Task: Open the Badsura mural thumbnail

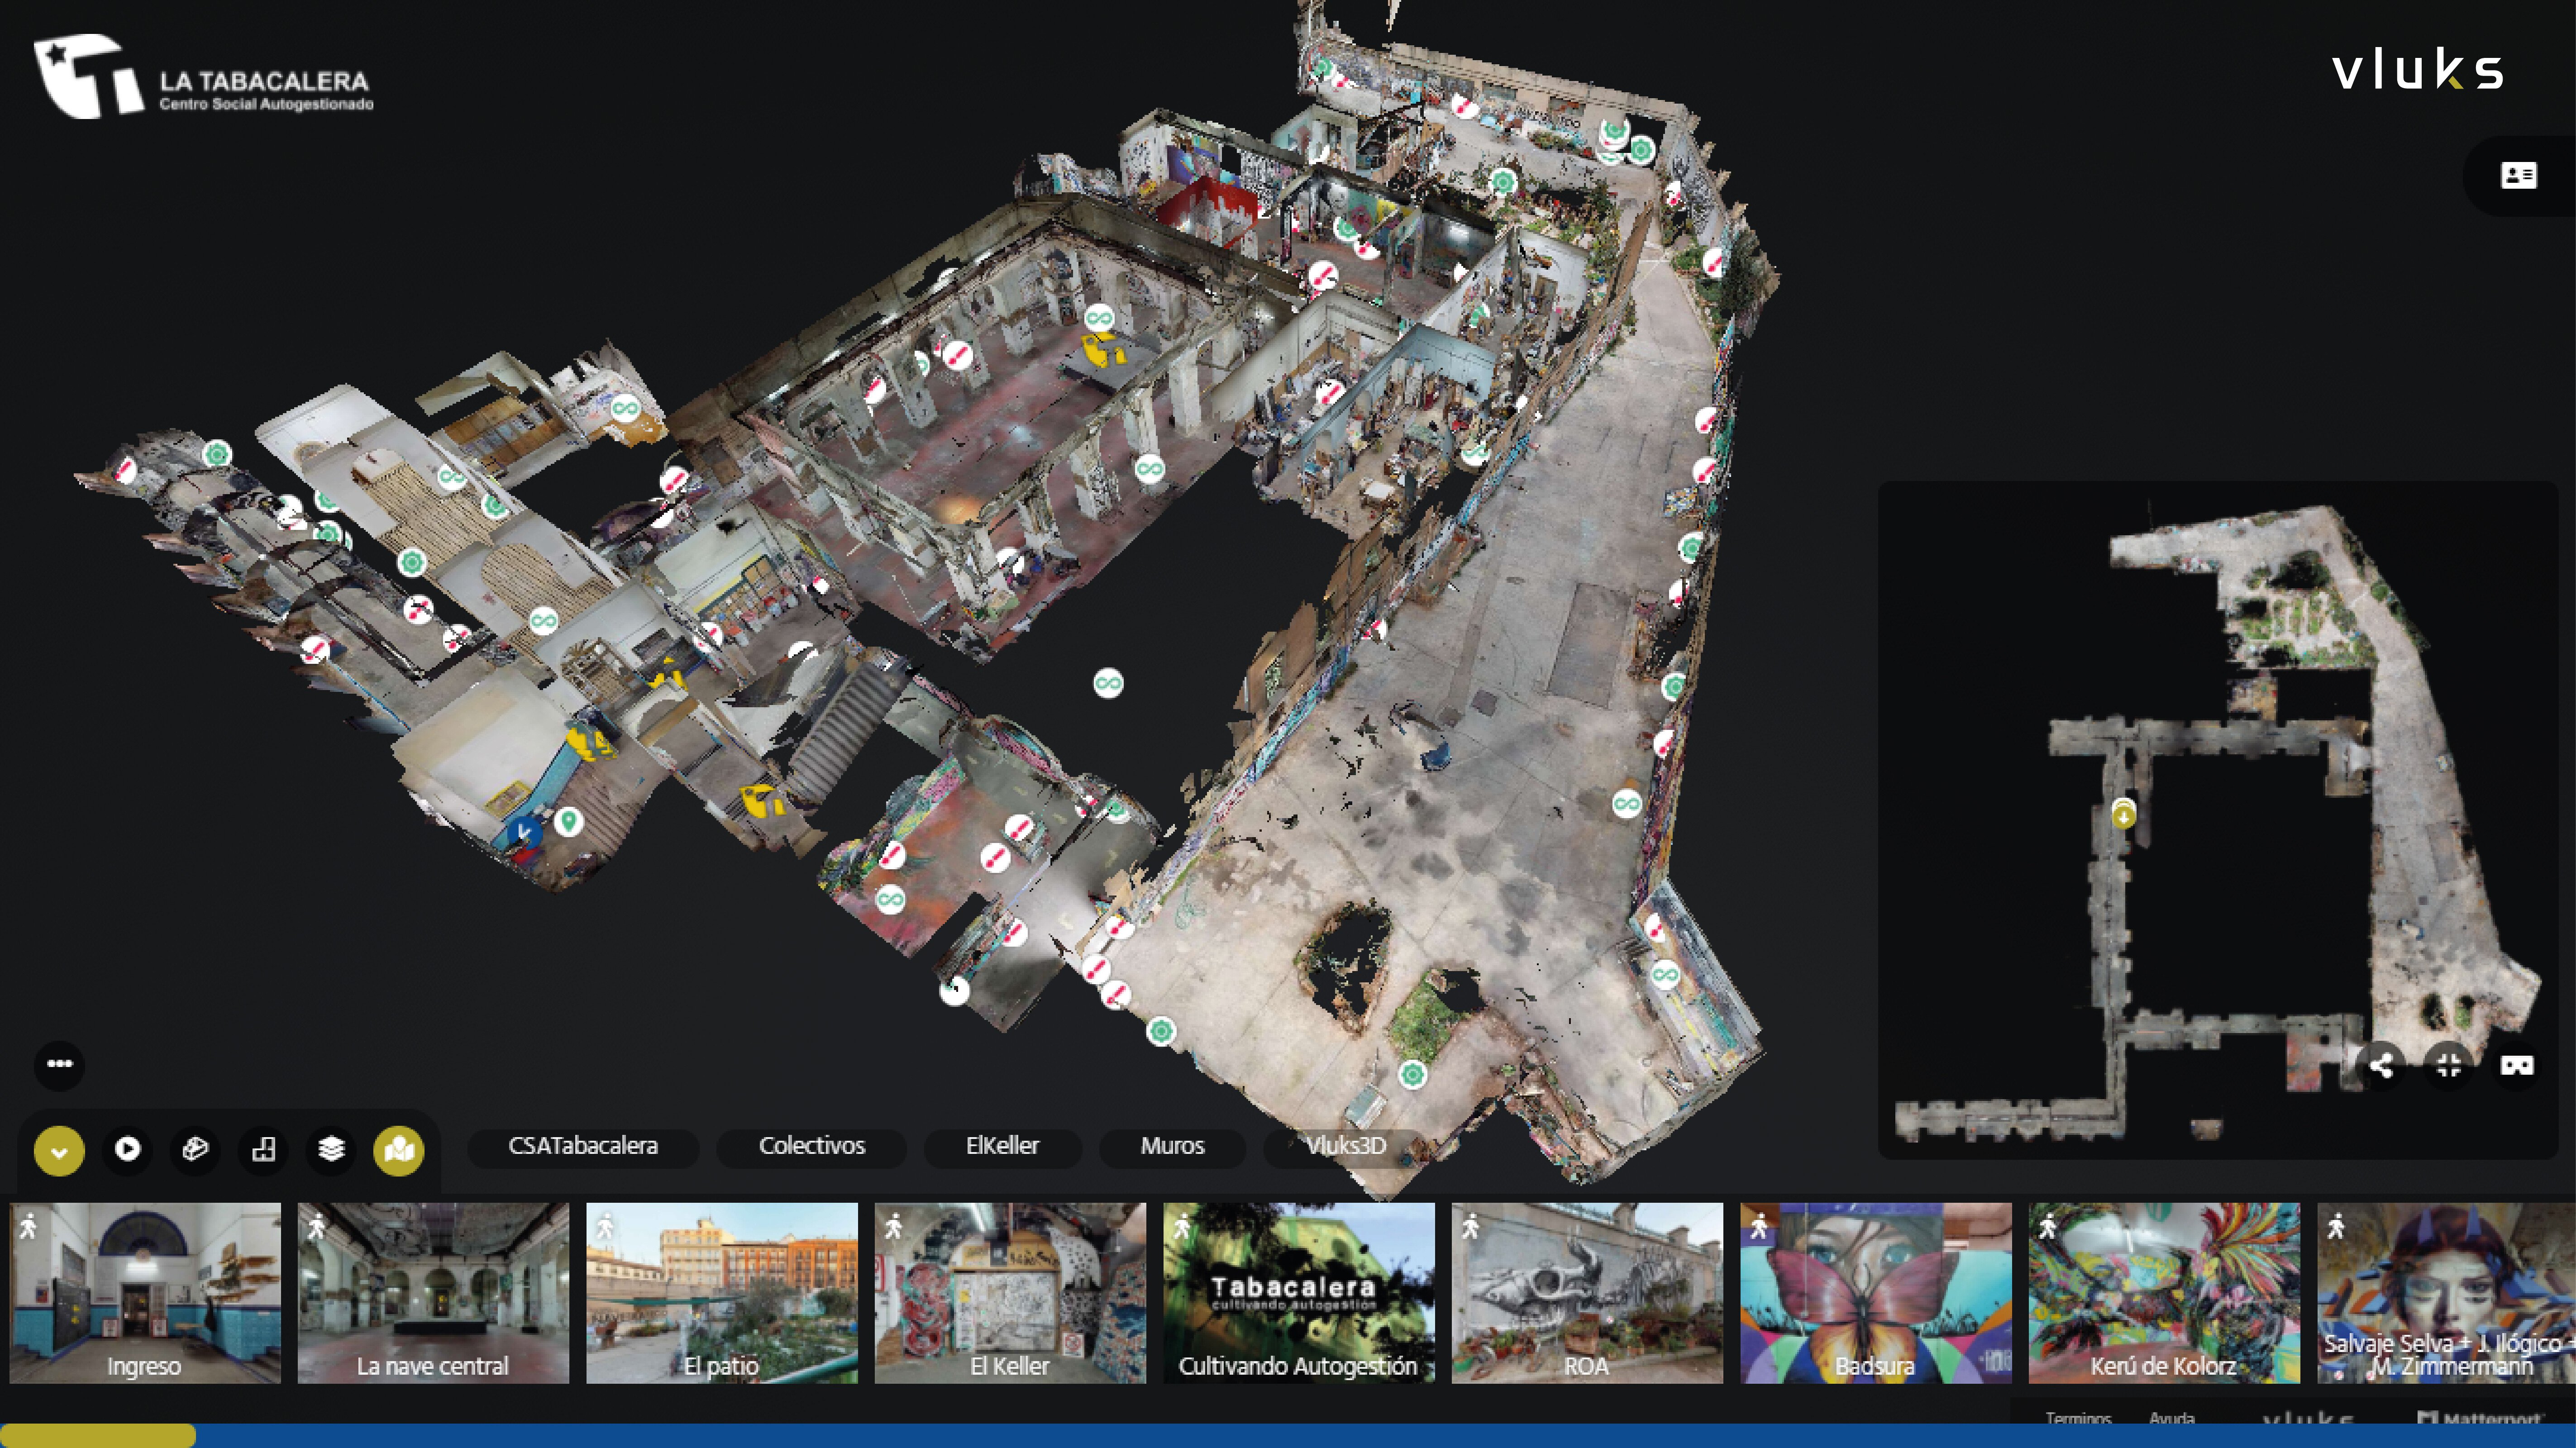Action: (1876, 1293)
